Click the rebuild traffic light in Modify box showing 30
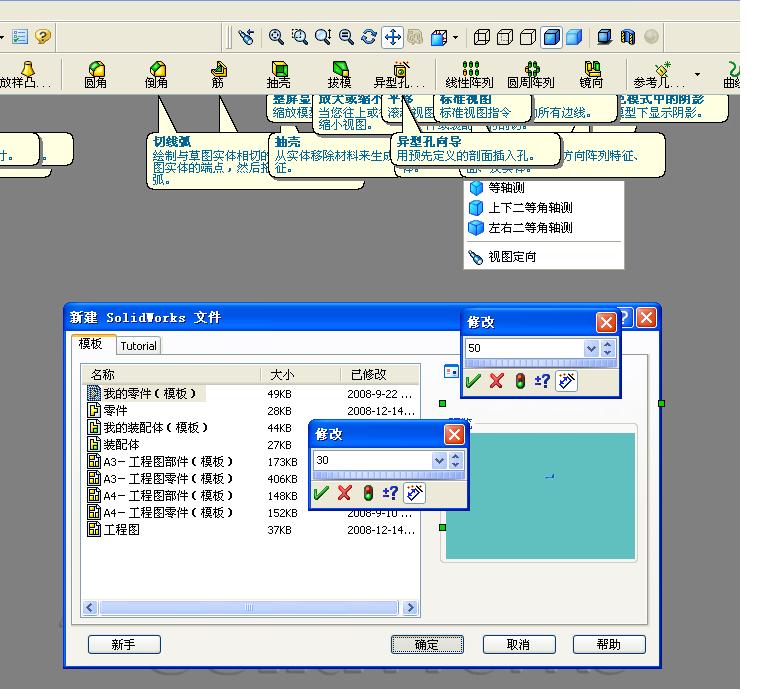 (x=368, y=493)
